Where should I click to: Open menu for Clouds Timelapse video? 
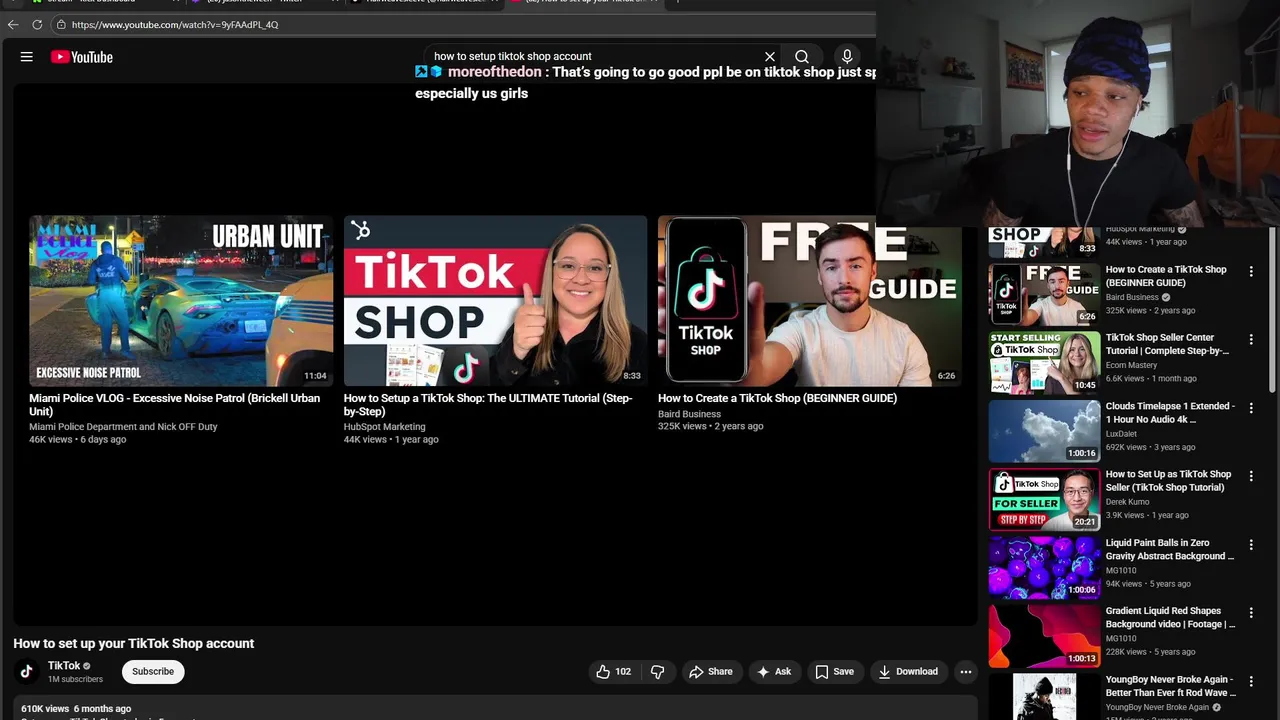coord(1251,408)
